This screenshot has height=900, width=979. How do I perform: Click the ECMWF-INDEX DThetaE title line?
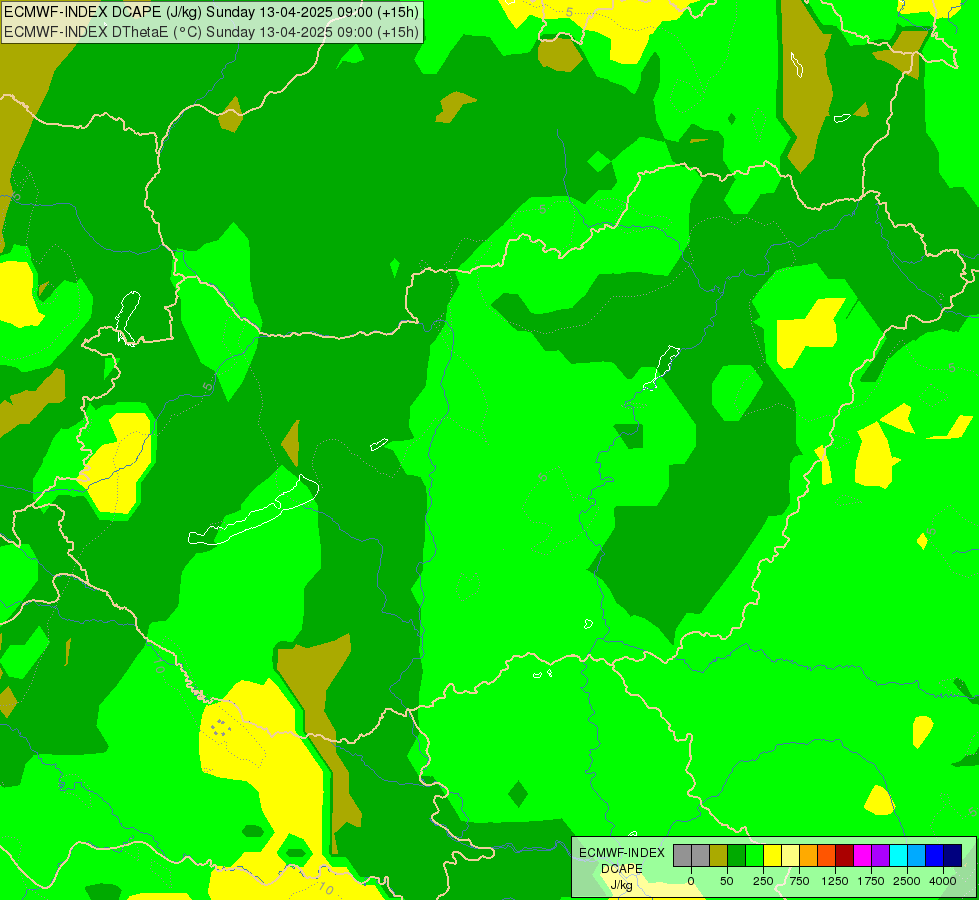(211, 31)
